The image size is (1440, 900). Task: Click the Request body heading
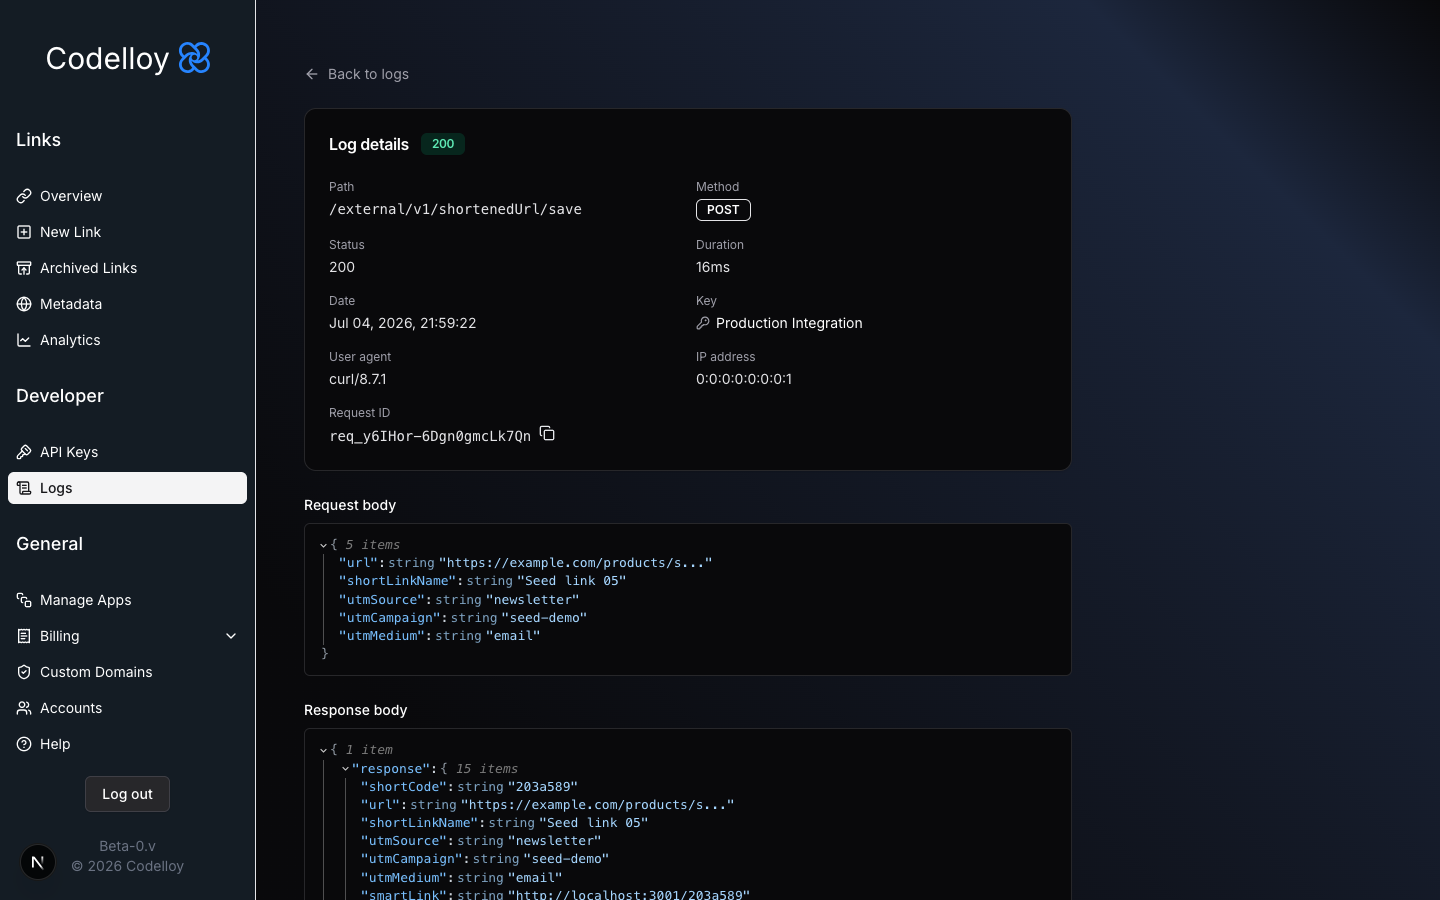(350, 505)
